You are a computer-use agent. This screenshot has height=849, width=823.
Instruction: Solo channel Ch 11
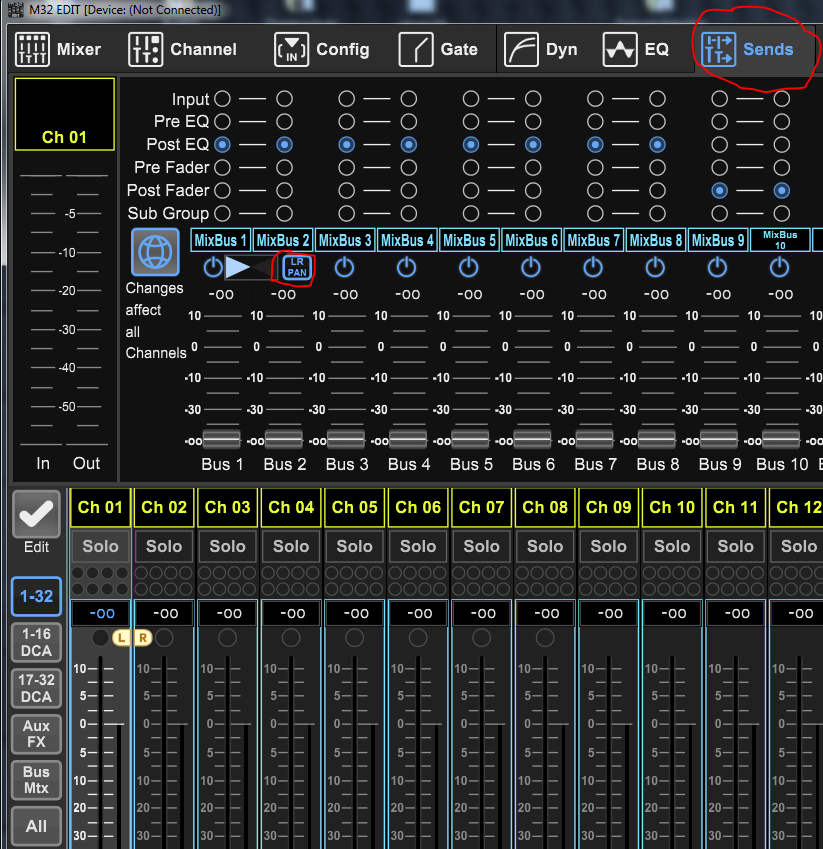click(735, 546)
